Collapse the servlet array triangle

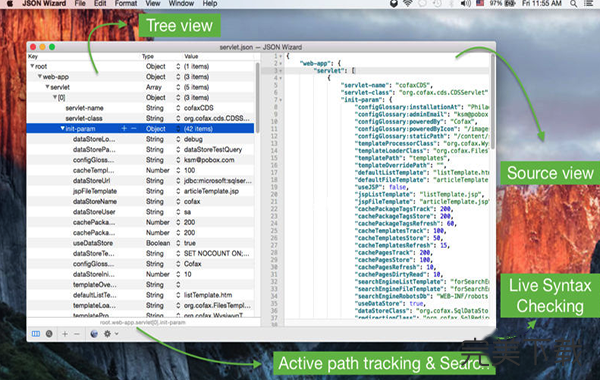[47, 87]
